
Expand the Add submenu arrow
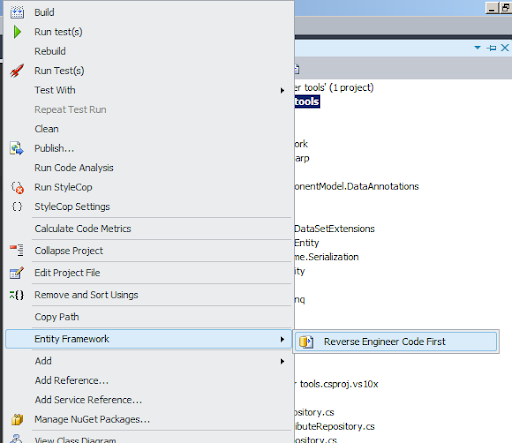[282, 361]
